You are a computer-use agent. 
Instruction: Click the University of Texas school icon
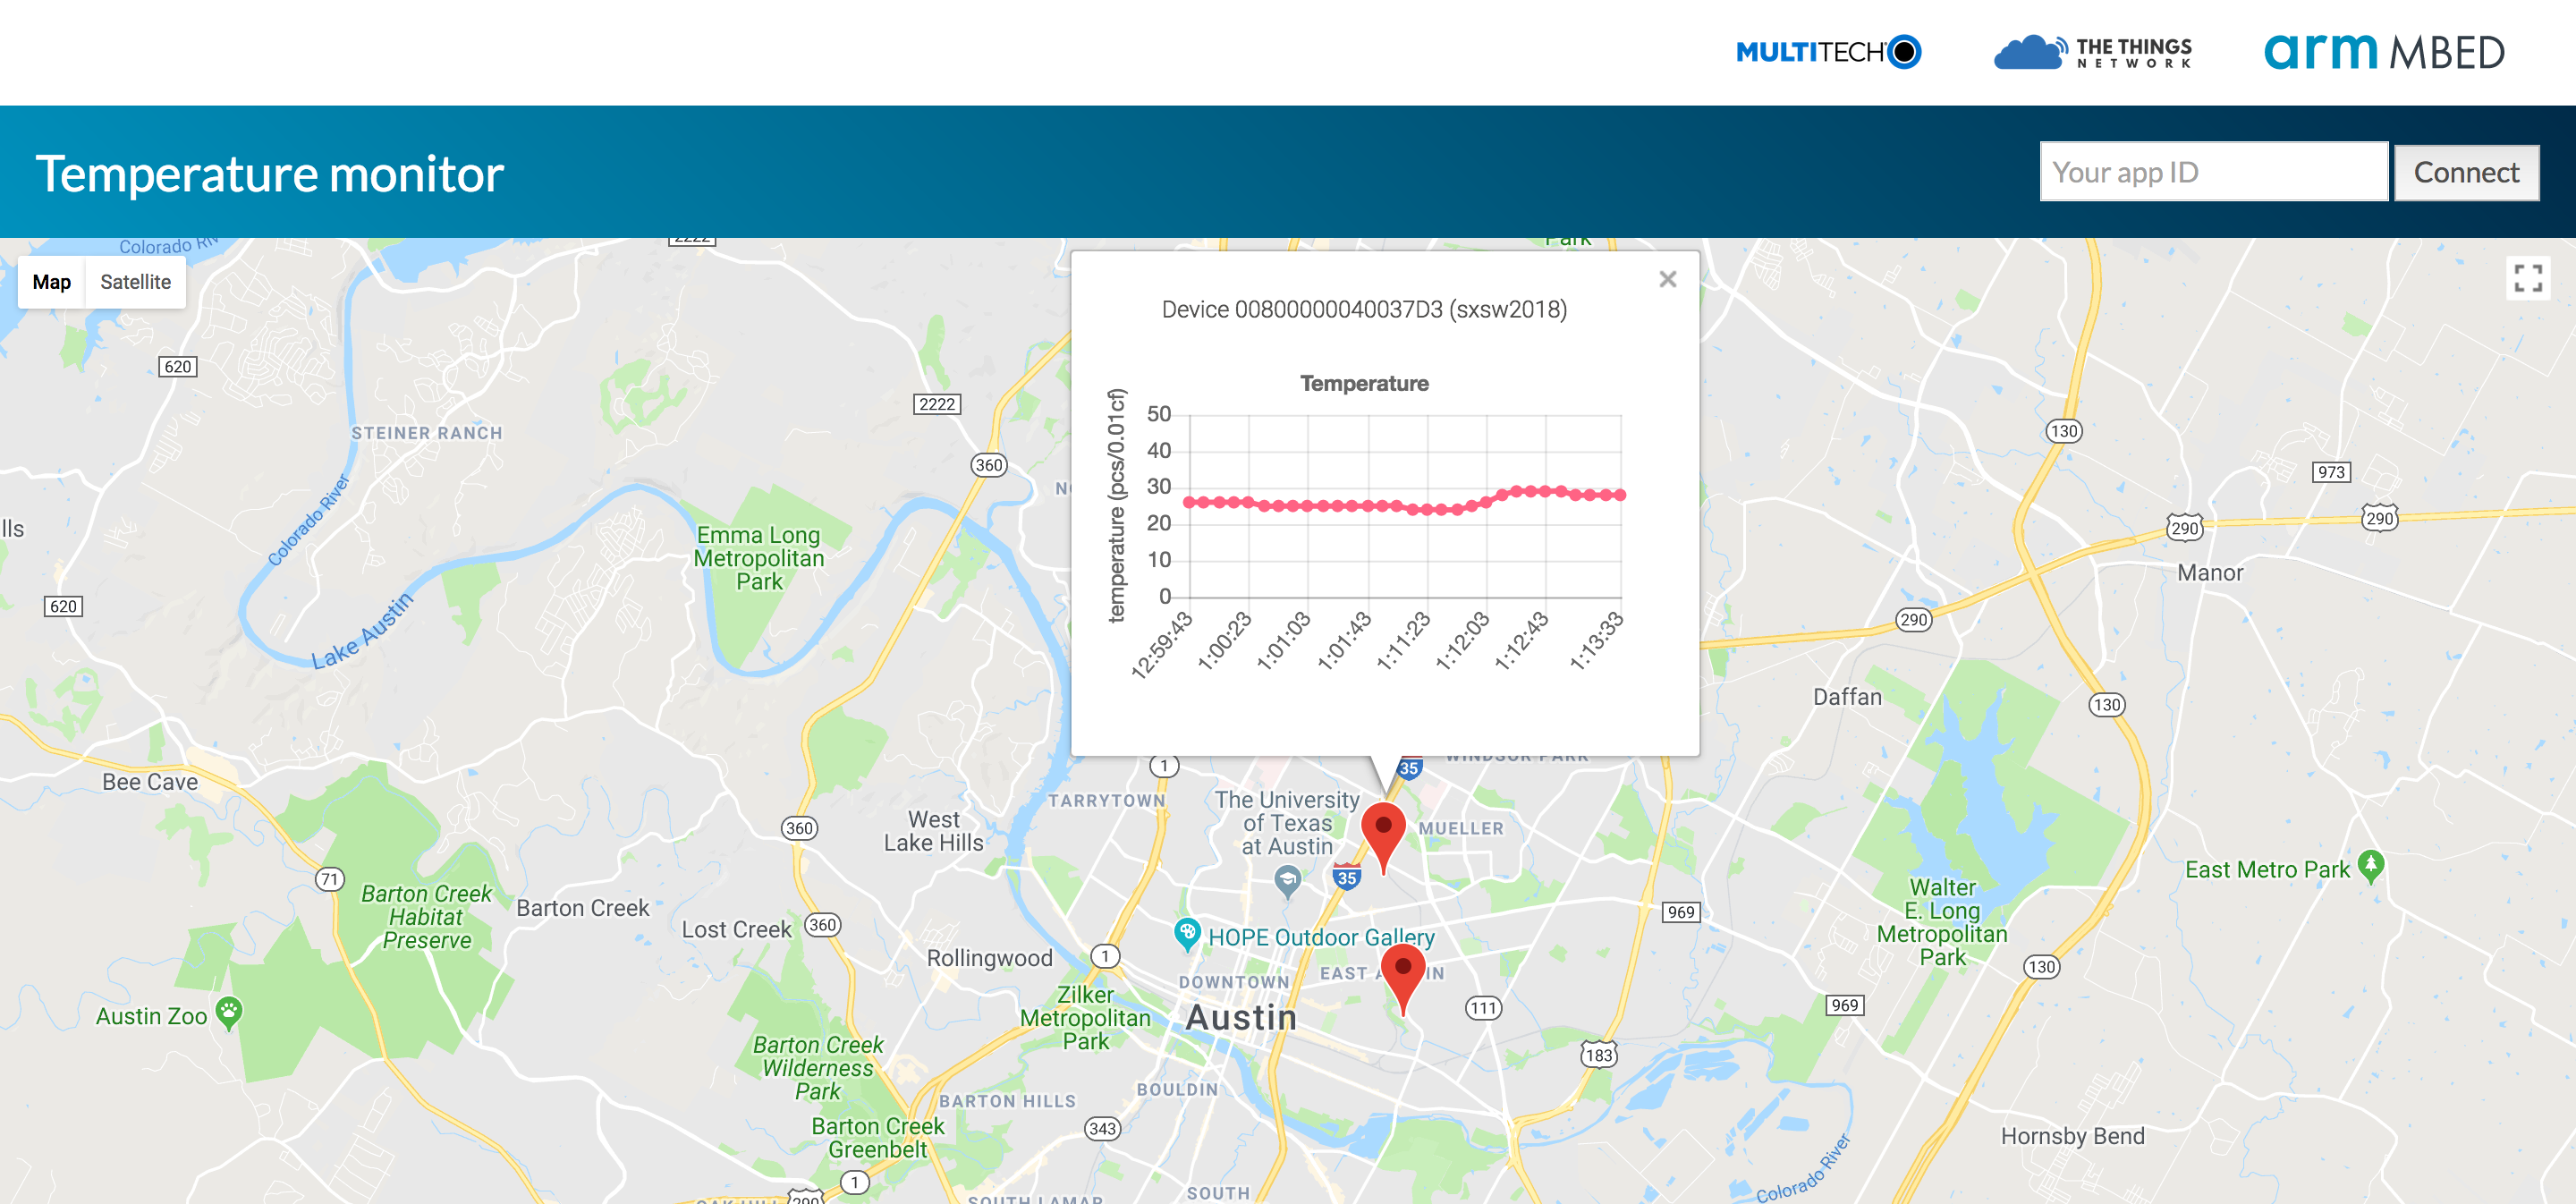[1287, 880]
